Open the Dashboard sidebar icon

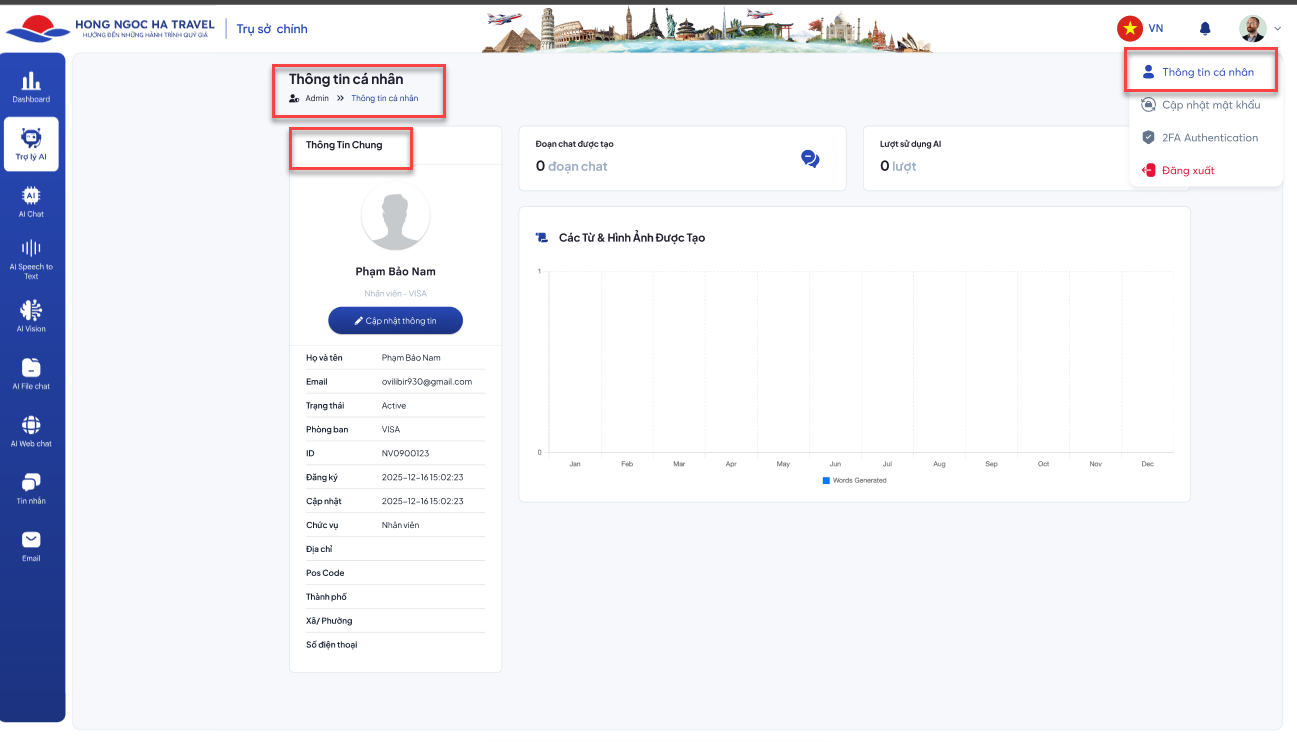pyautogui.click(x=31, y=86)
